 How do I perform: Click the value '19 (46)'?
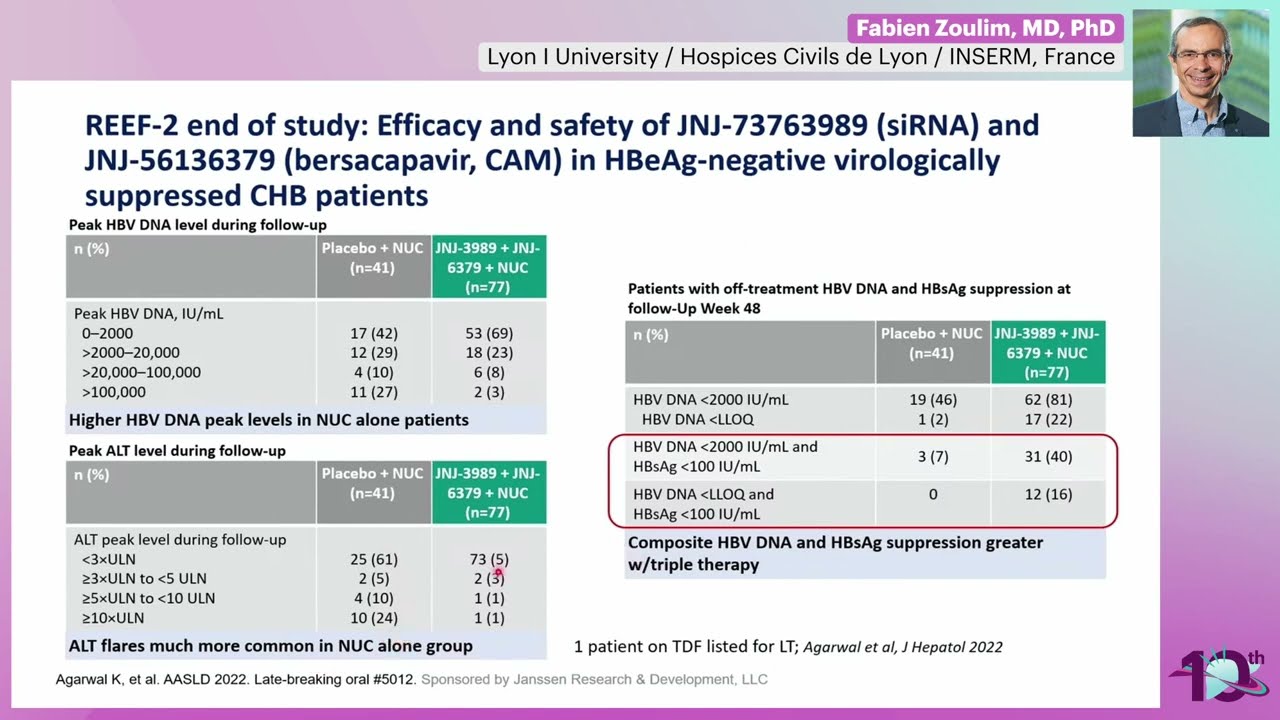pos(932,399)
